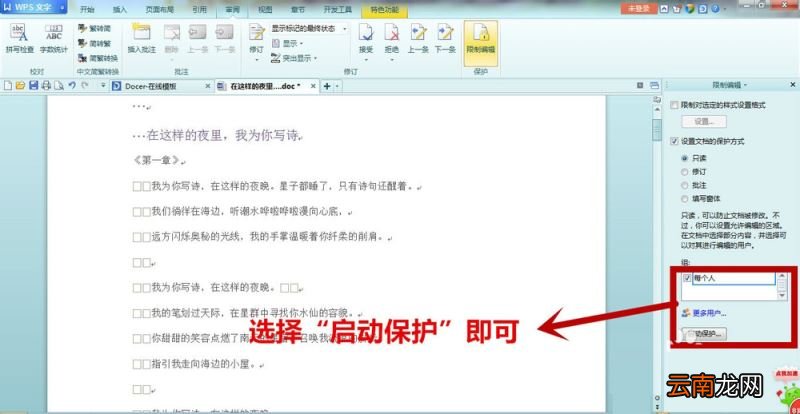Image resolution: width=800 pixels, height=414 pixels.
Task: Expand the 拒绝 dropdown arrow
Action: pyautogui.click(x=391, y=60)
